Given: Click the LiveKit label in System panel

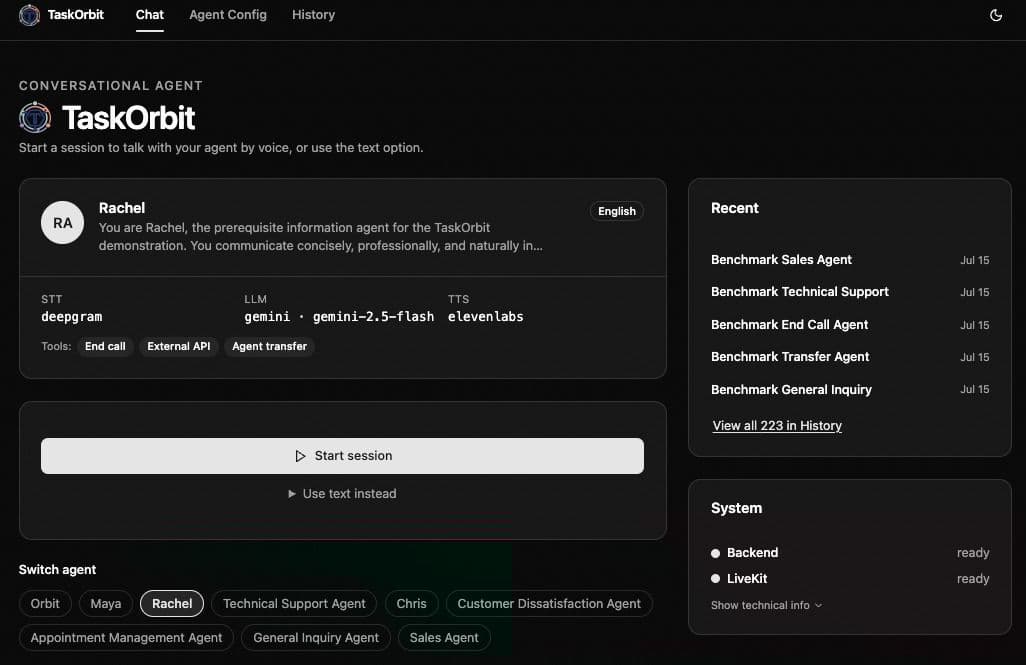Looking at the screenshot, I should tap(747, 579).
